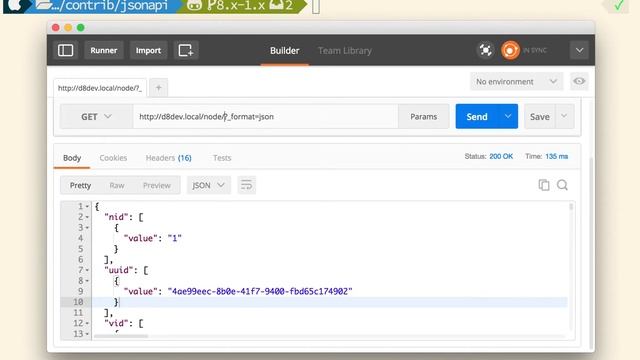Image resolution: width=640 pixels, height=360 pixels.
Task: Click the 200 OK status text
Action: [501, 156]
